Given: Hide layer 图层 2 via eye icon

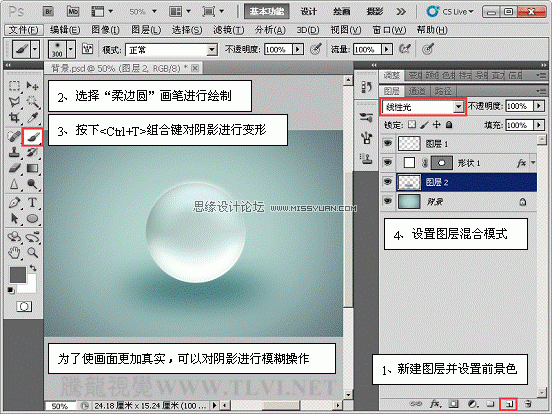Looking at the screenshot, I should (388, 182).
